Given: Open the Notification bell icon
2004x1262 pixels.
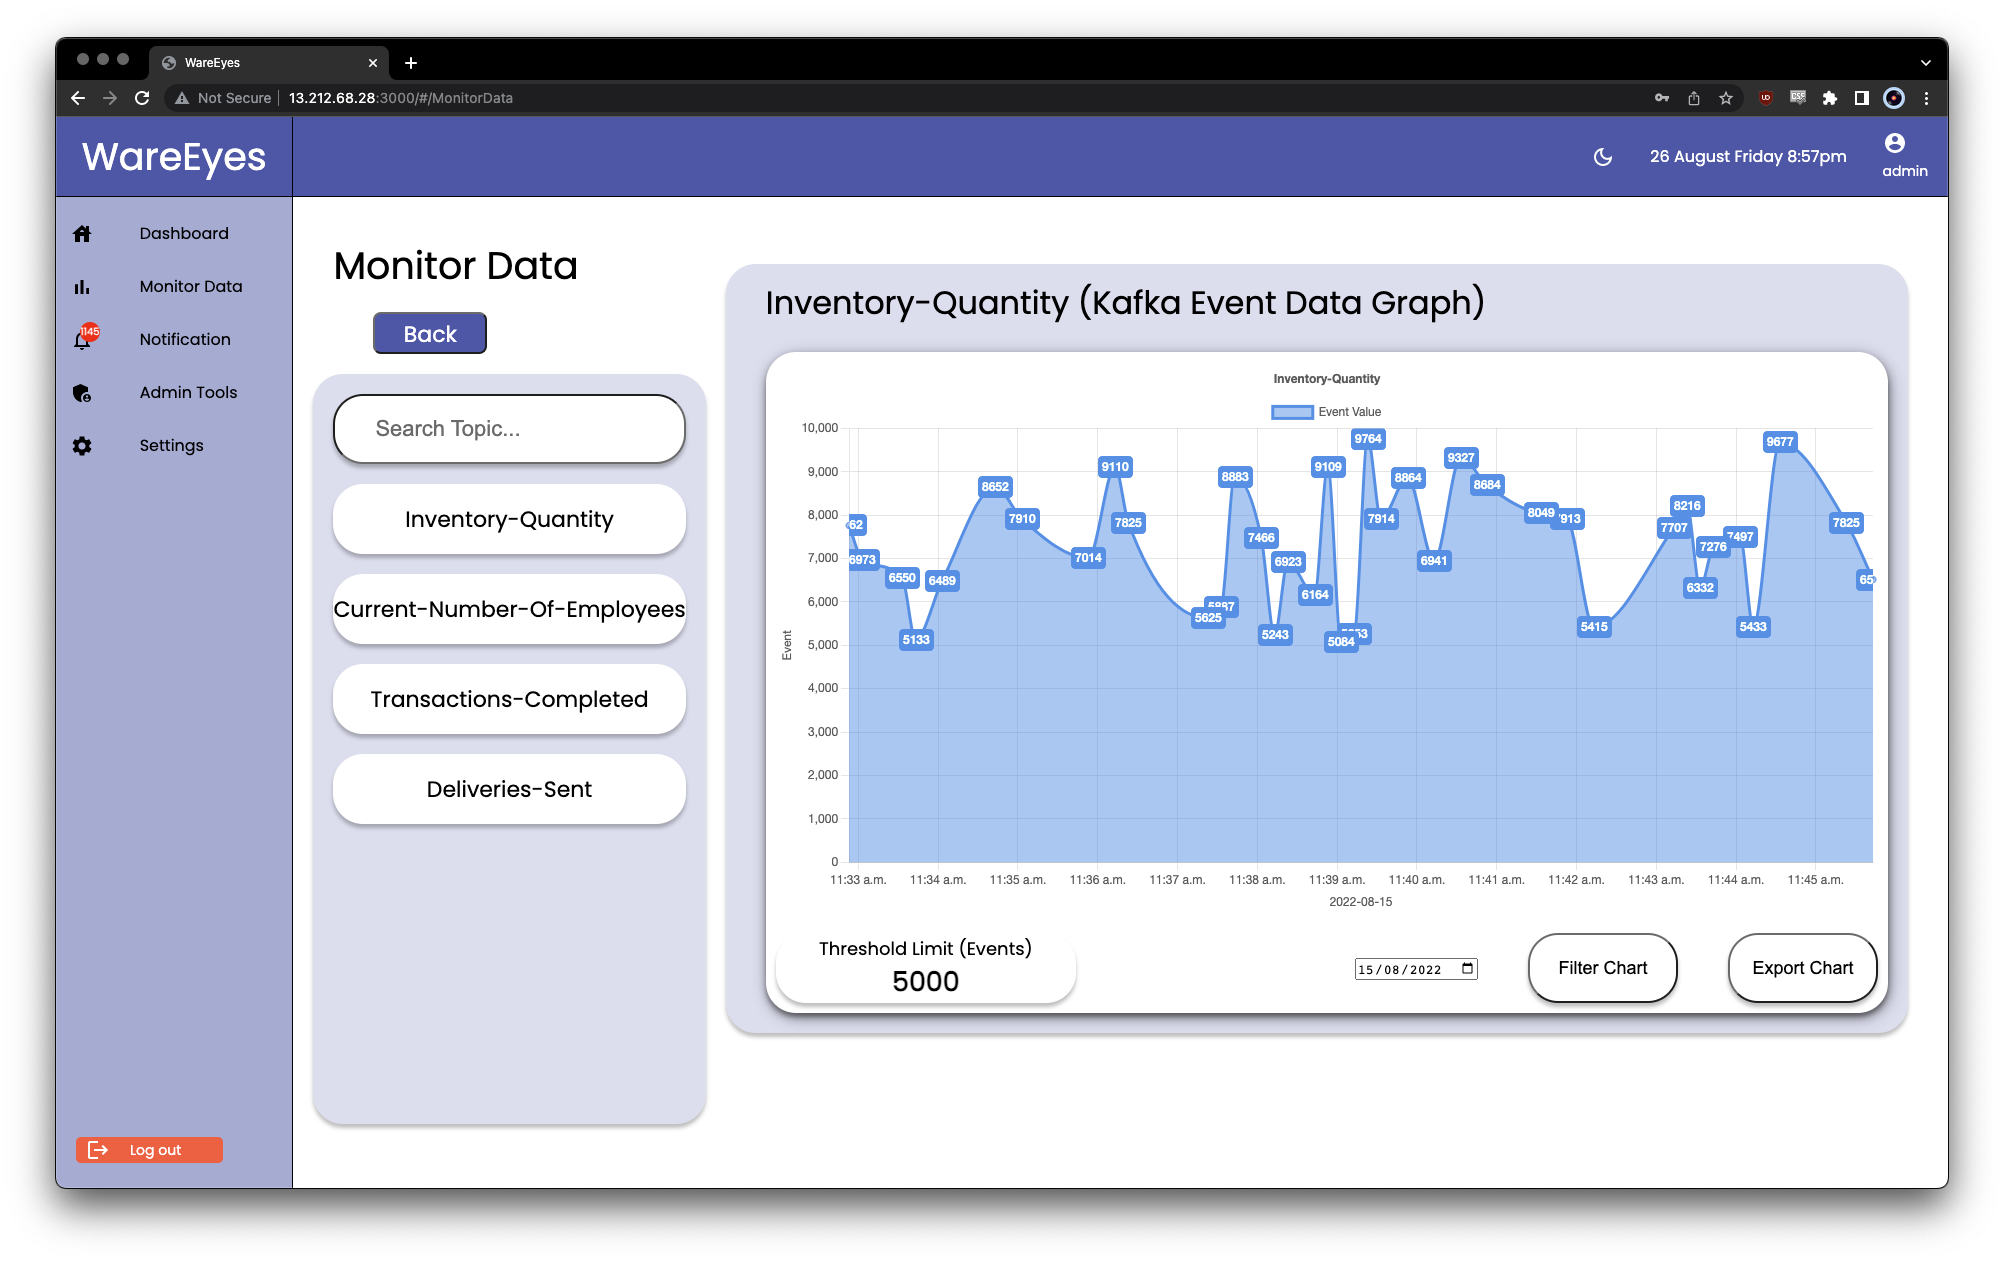Looking at the screenshot, I should (83, 339).
